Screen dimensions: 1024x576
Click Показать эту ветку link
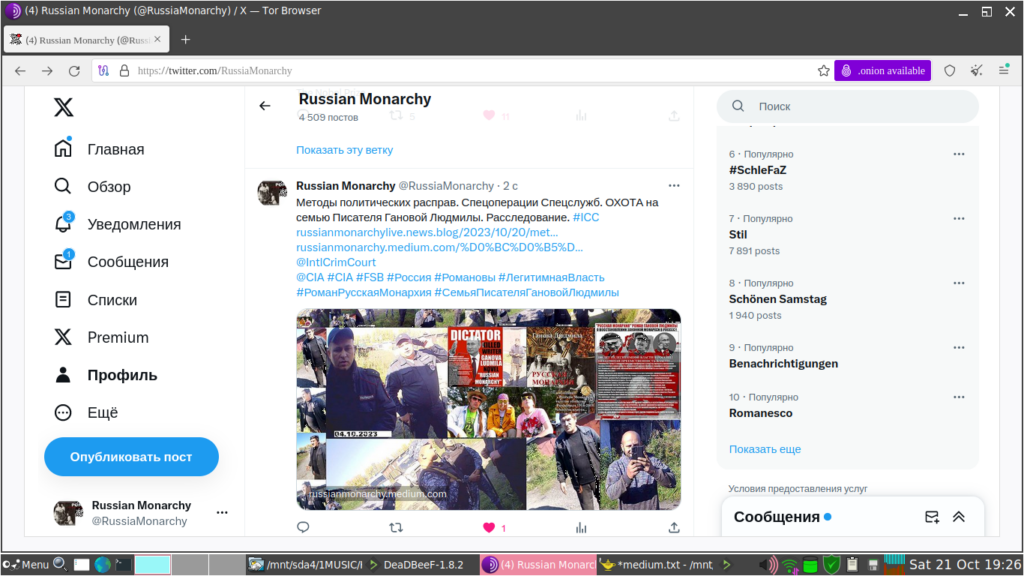345,150
